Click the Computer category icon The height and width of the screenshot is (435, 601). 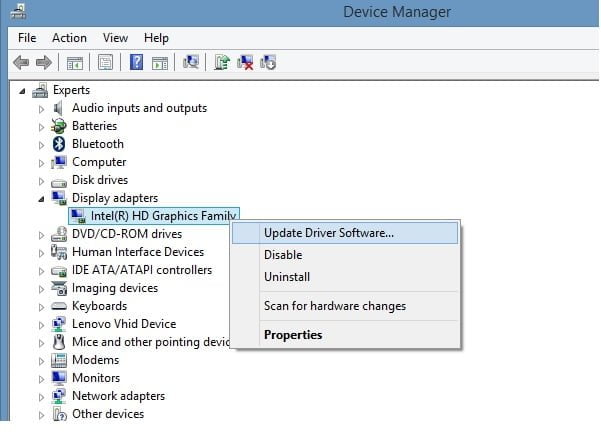[x=59, y=162]
